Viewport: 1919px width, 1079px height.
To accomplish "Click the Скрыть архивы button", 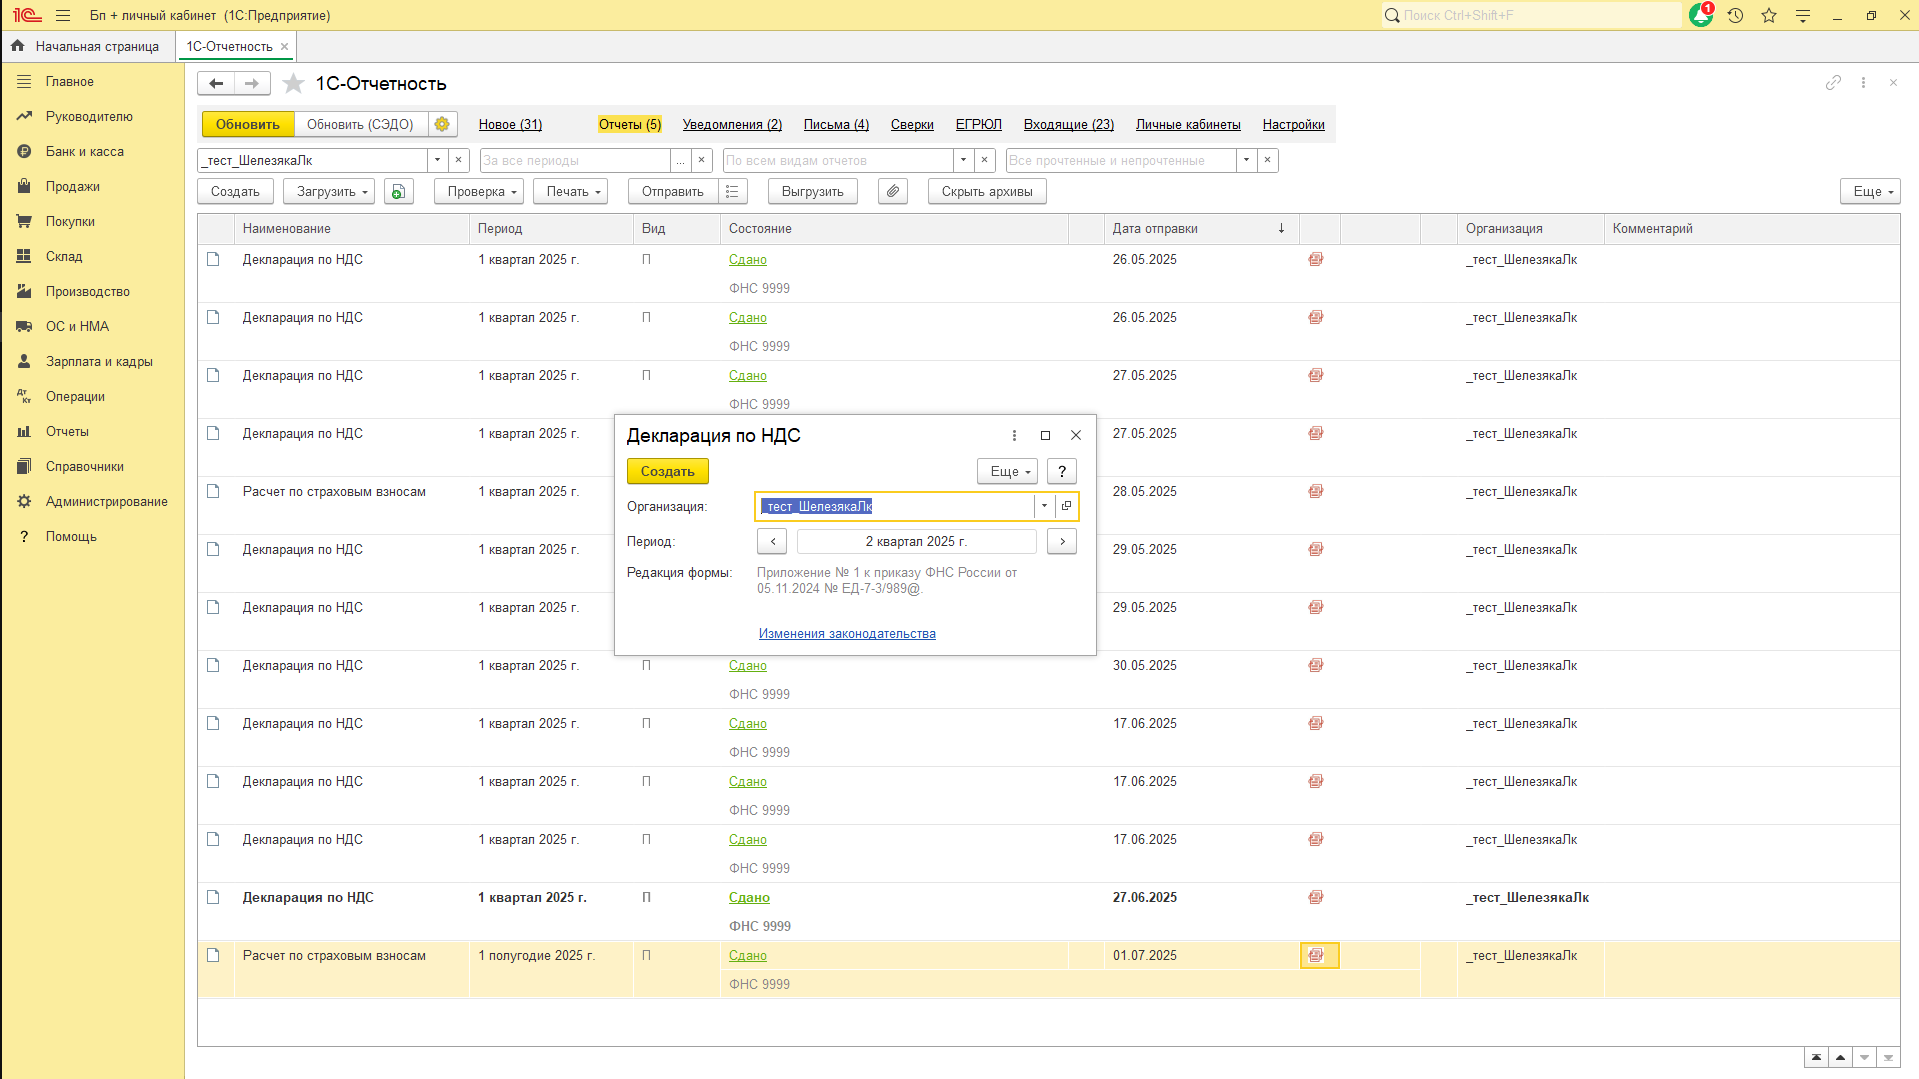I will click(x=987, y=191).
